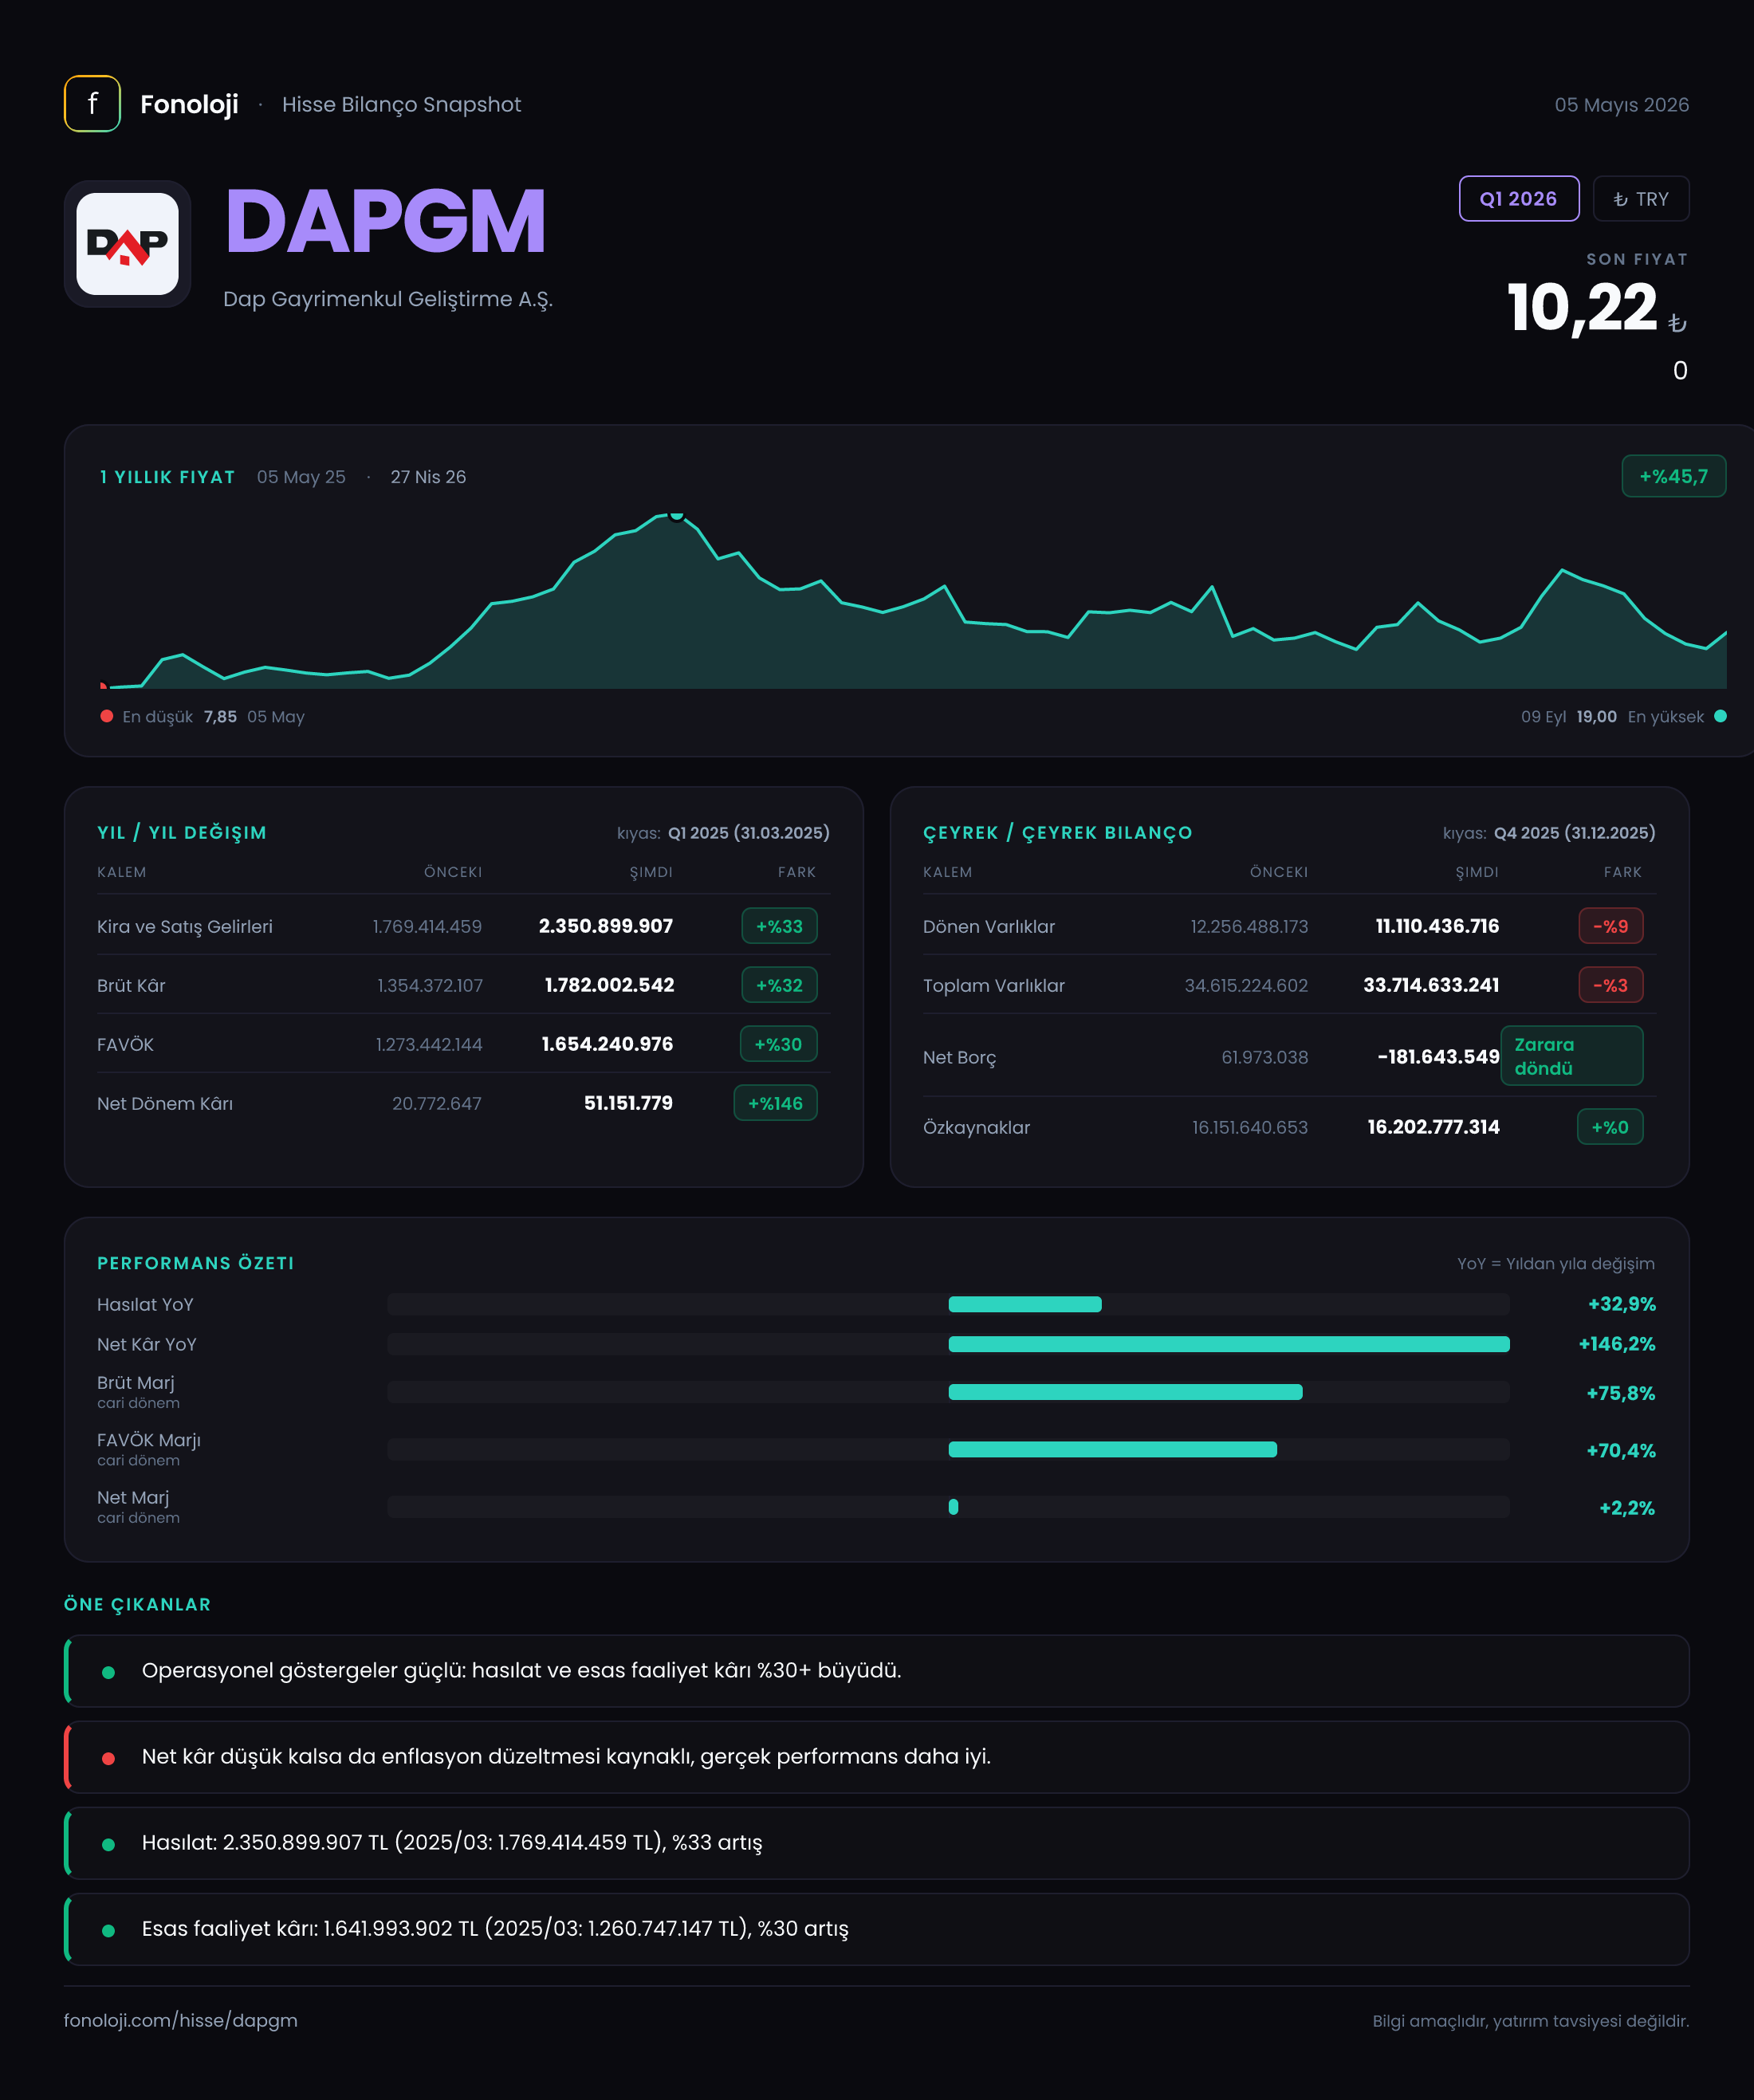Click the 'SON FIYAT' label
This screenshot has width=1754, height=2100.
pos(1637,259)
